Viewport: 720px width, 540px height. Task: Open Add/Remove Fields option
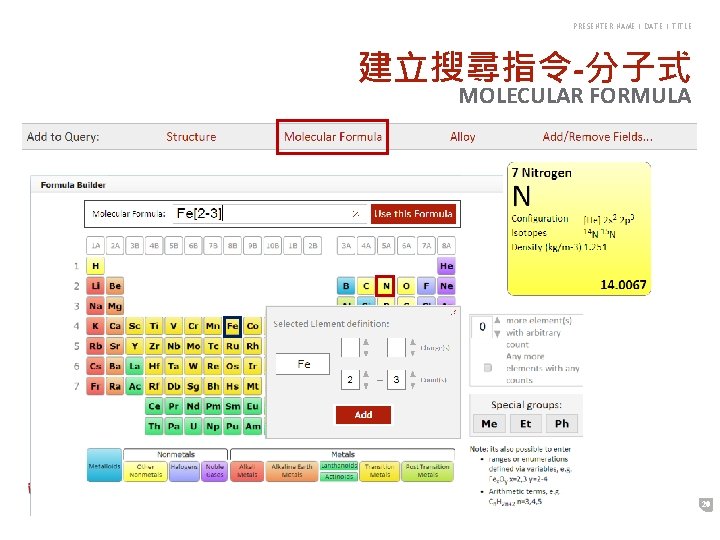[x=597, y=137]
